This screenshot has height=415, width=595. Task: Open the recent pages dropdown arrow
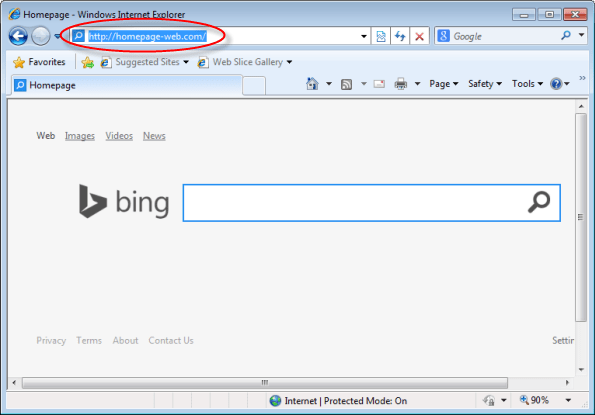[x=57, y=36]
